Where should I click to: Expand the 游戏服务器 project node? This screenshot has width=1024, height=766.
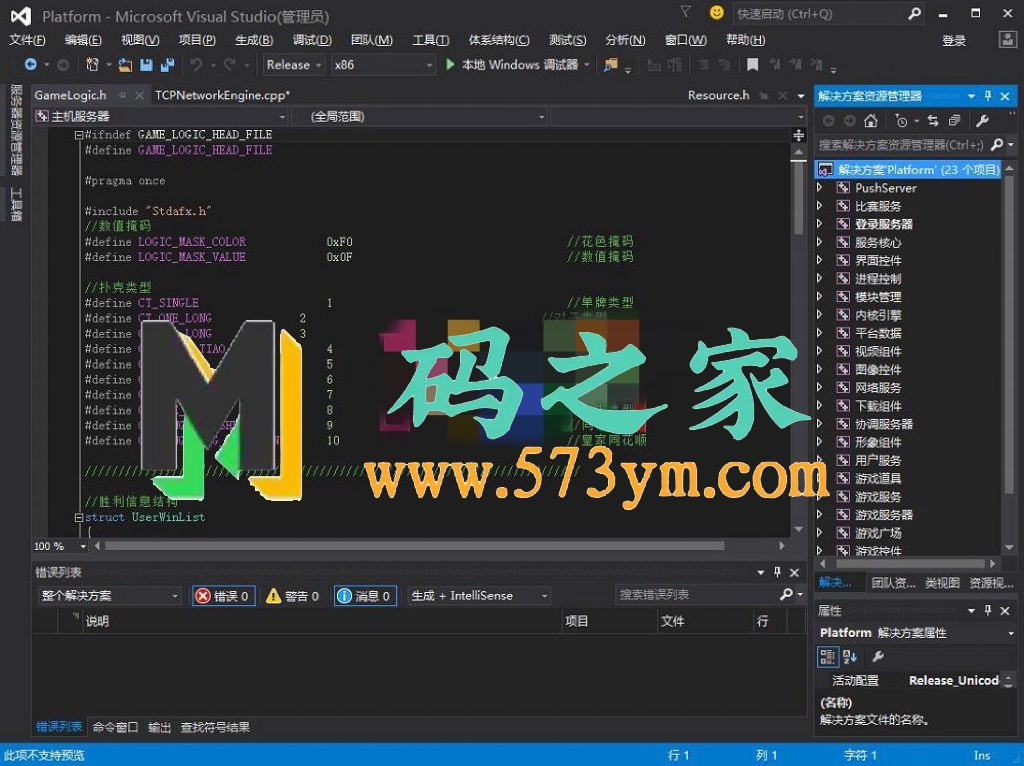(820, 515)
